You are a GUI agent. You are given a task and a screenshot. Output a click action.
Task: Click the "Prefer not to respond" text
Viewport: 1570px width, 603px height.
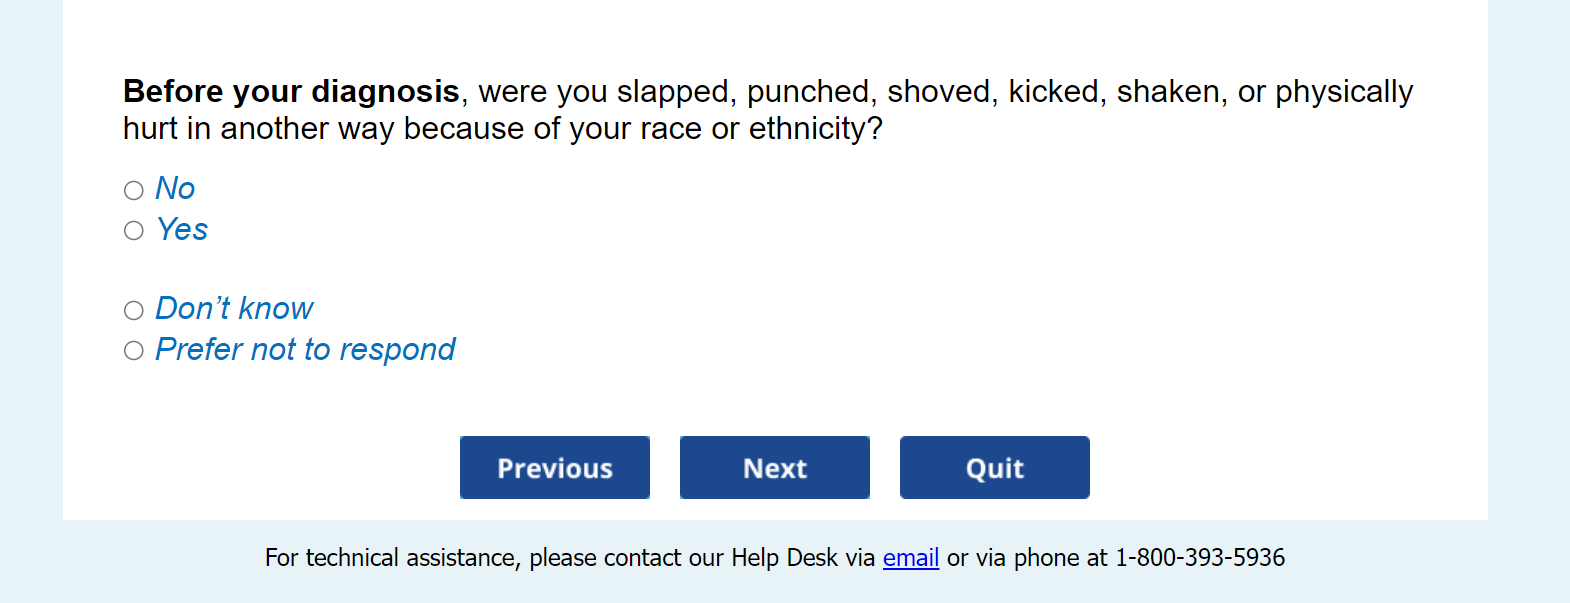305,349
